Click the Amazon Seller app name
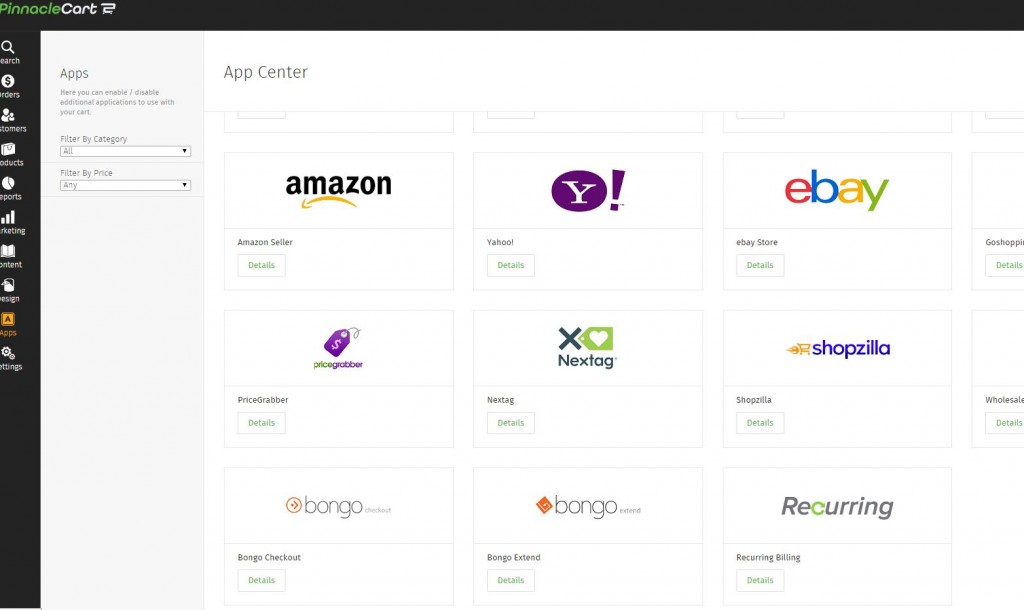This screenshot has height=610, width=1024. click(265, 242)
